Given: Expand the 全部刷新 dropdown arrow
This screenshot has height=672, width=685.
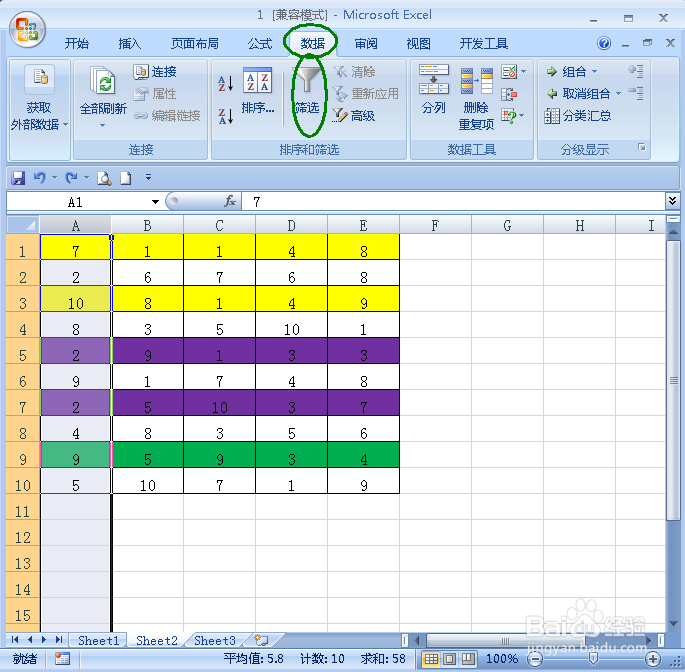Looking at the screenshot, I should point(102,125).
